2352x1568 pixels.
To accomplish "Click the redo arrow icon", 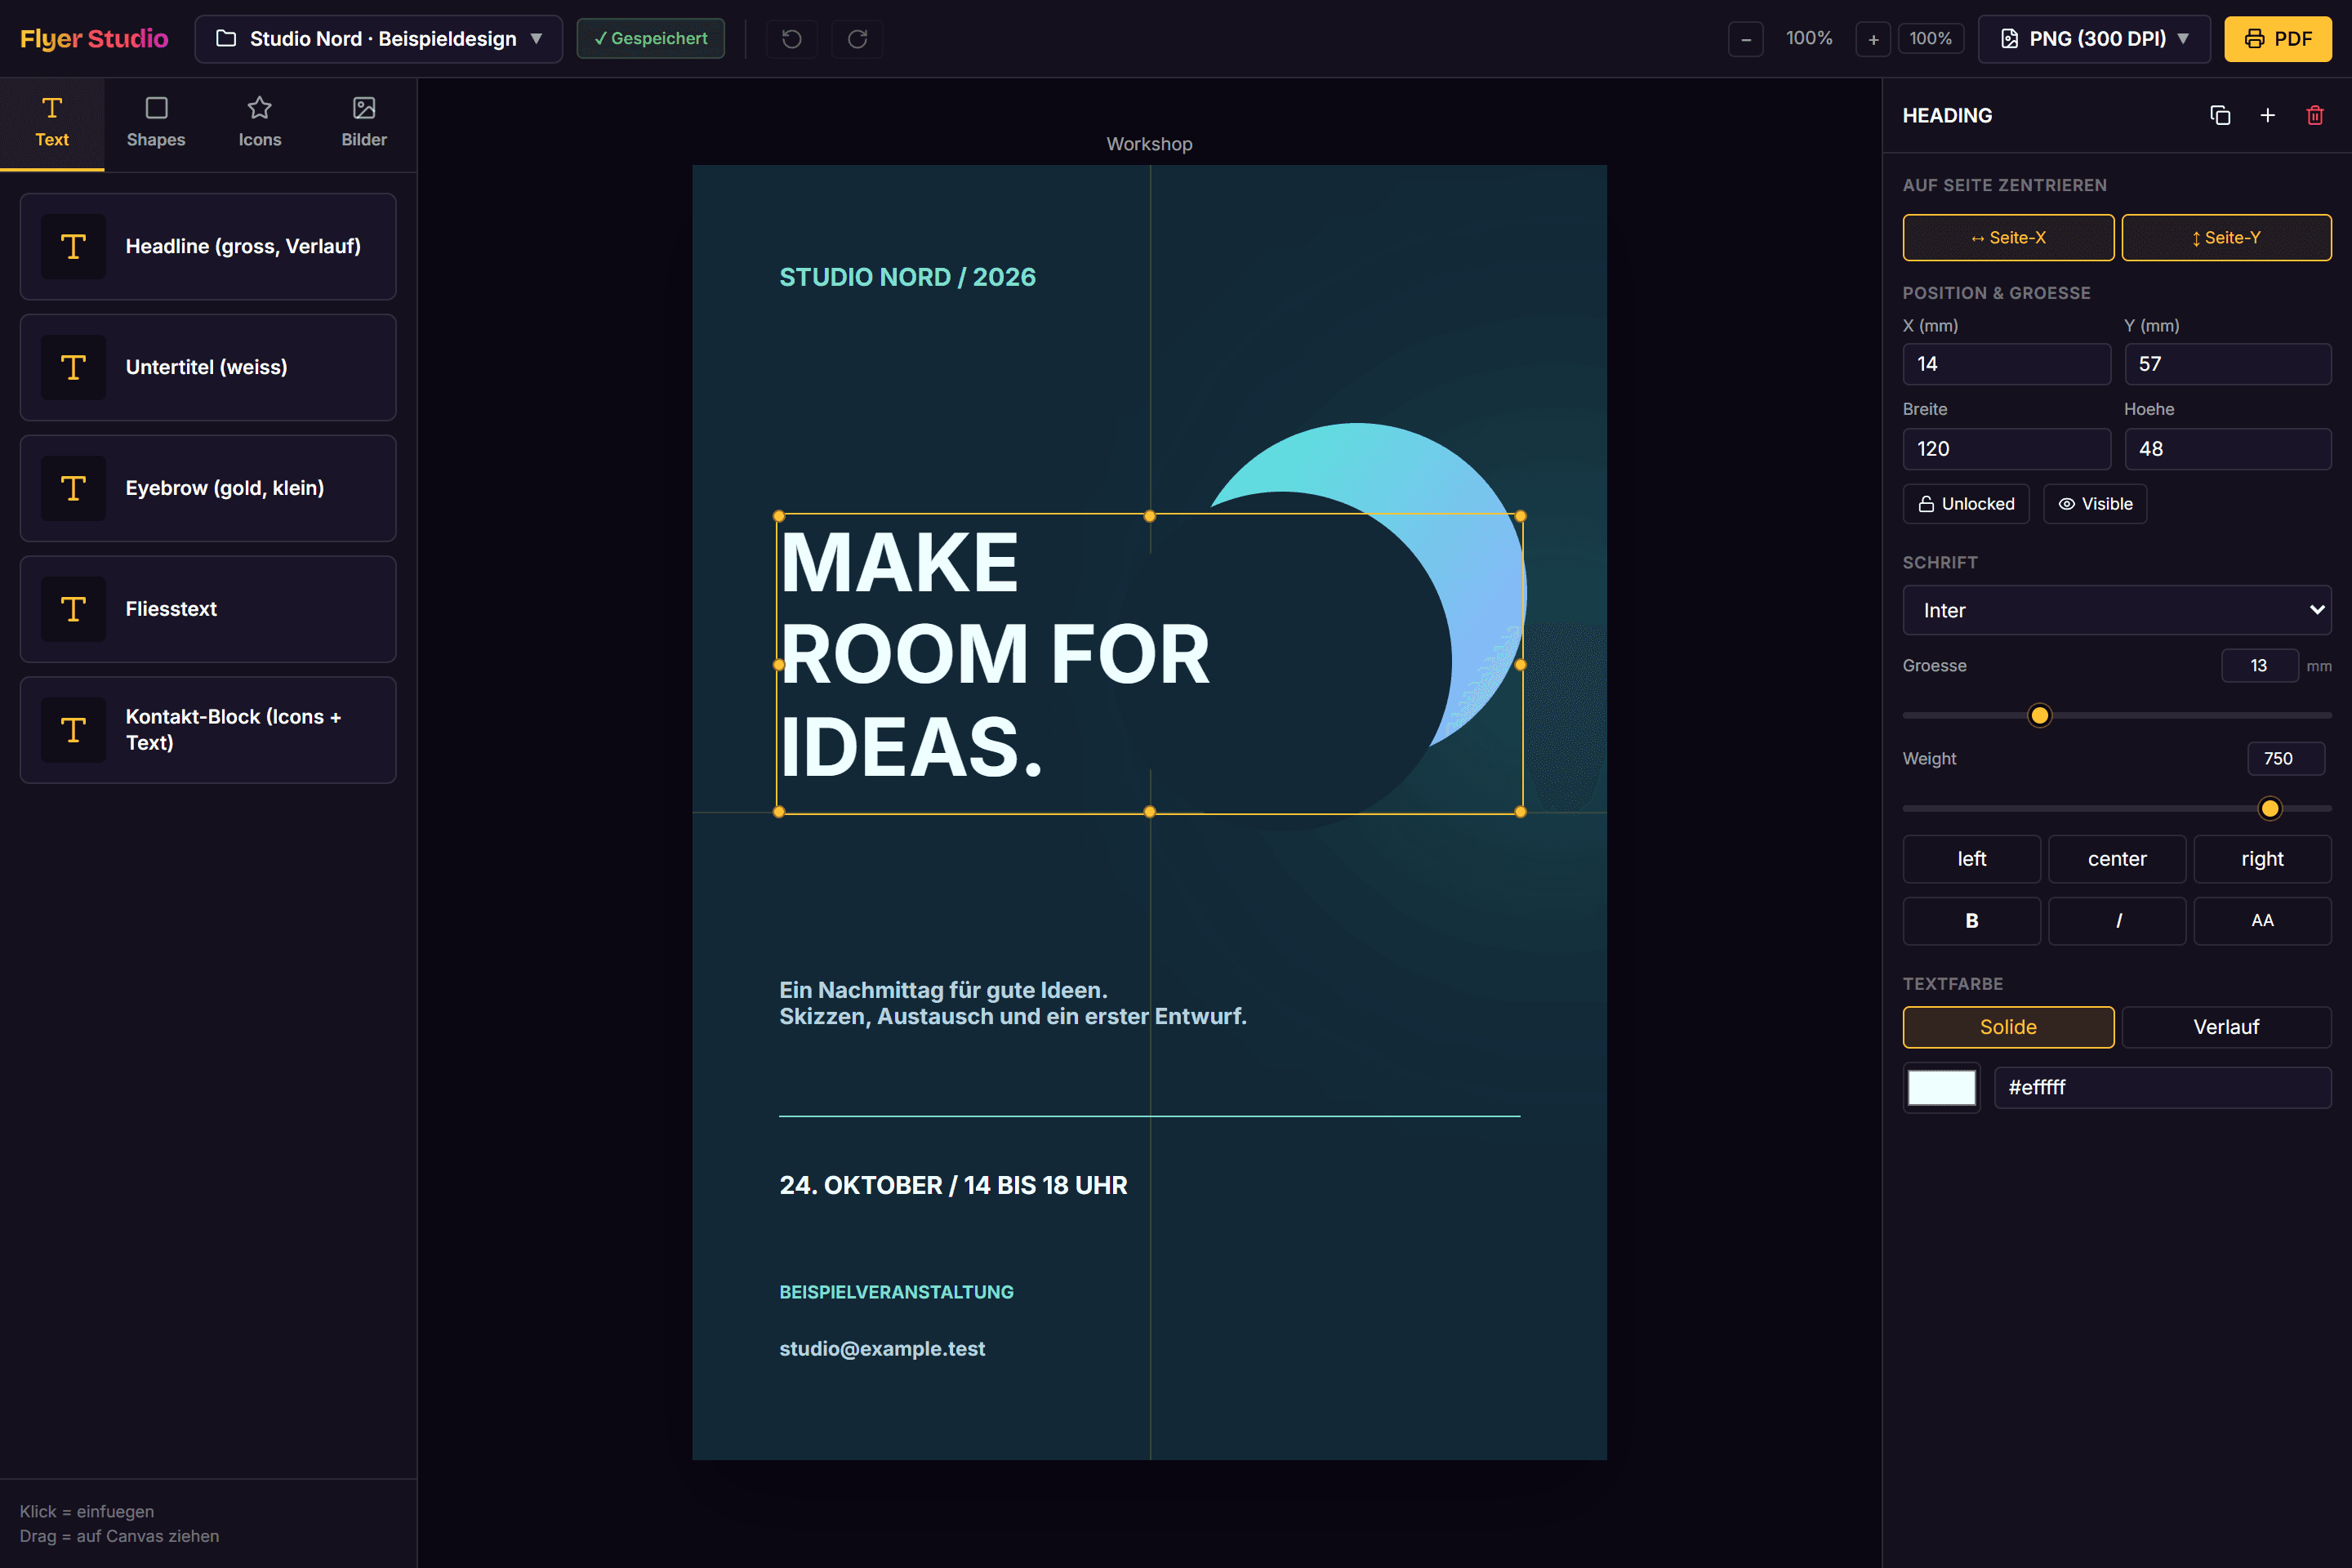I will (x=857, y=39).
